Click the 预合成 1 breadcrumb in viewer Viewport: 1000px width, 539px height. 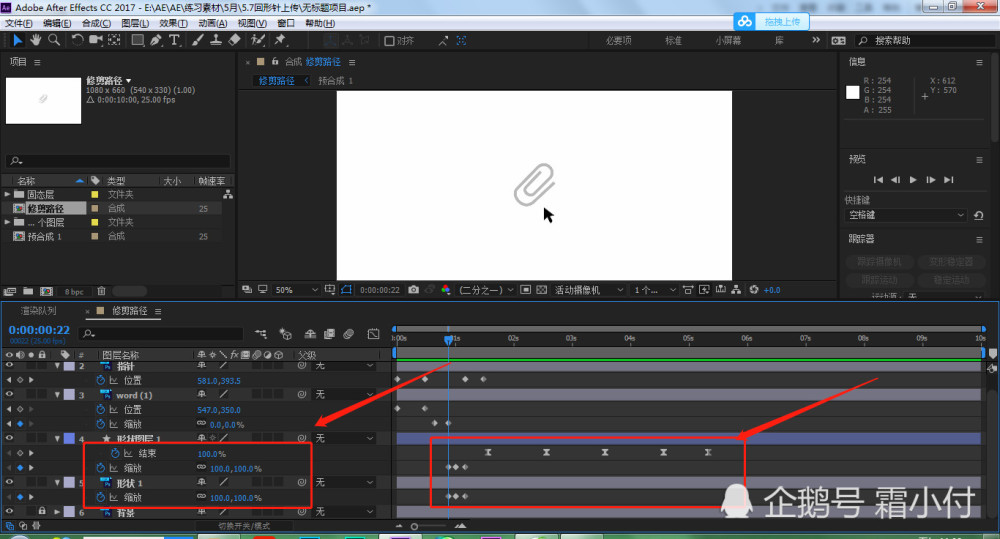coord(335,80)
